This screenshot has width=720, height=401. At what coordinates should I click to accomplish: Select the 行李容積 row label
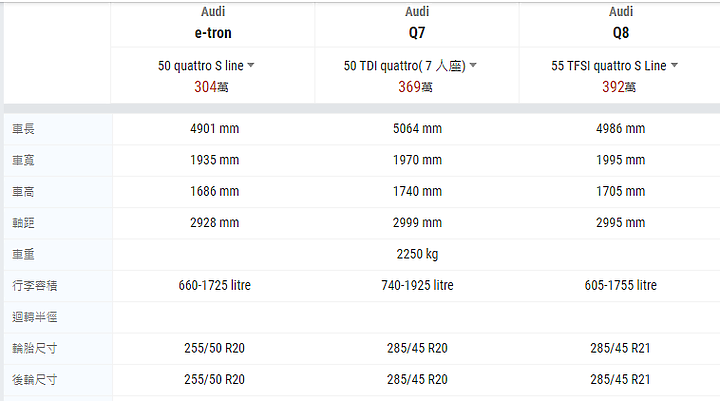click(x=34, y=286)
